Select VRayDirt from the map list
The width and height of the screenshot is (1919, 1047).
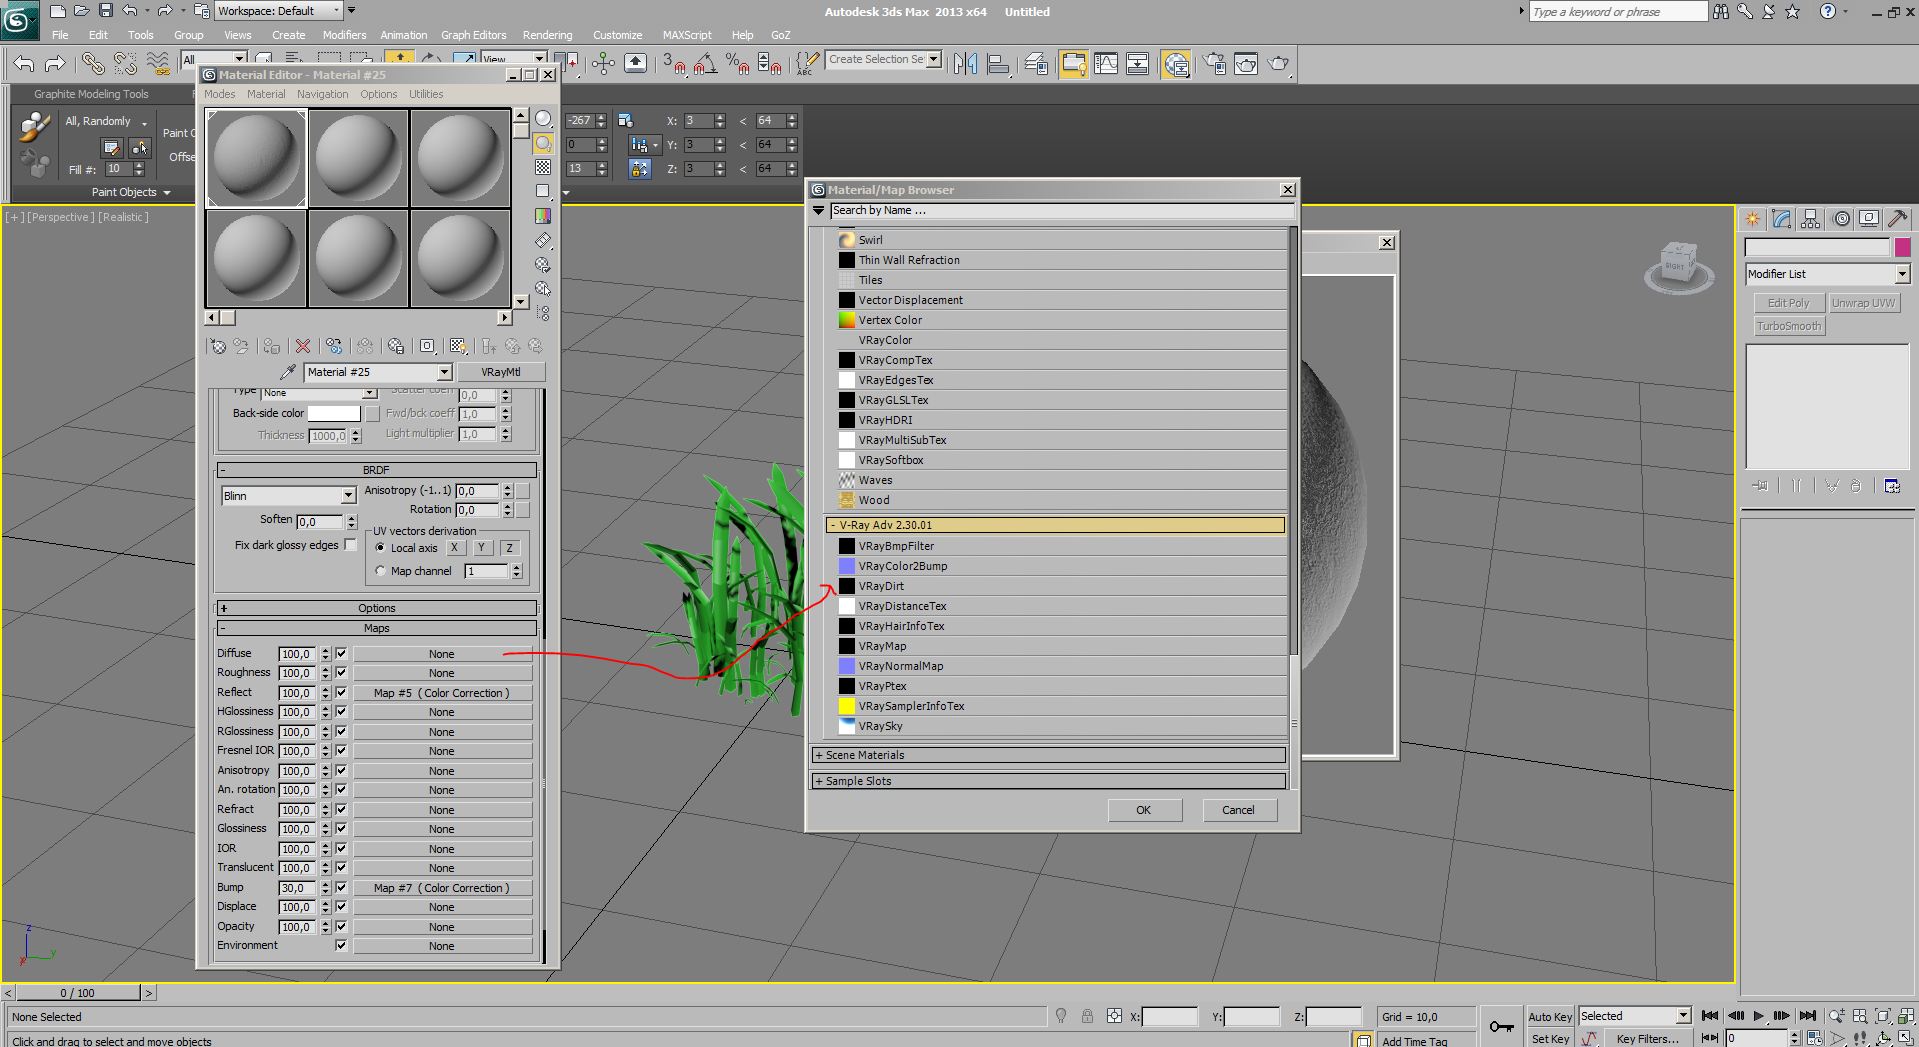(881, 586)
